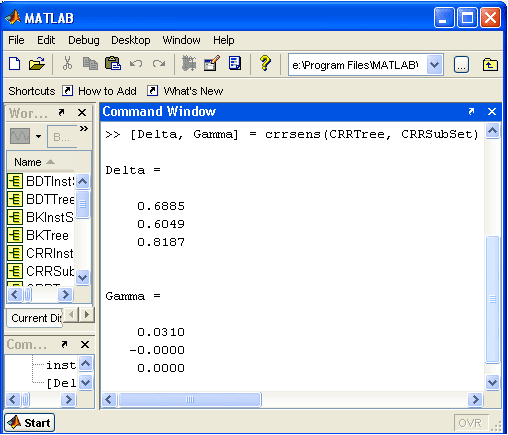Screen dimensions: 508x435
Task: Click the workspace plot waveform icon
Action: coord(20,136)
